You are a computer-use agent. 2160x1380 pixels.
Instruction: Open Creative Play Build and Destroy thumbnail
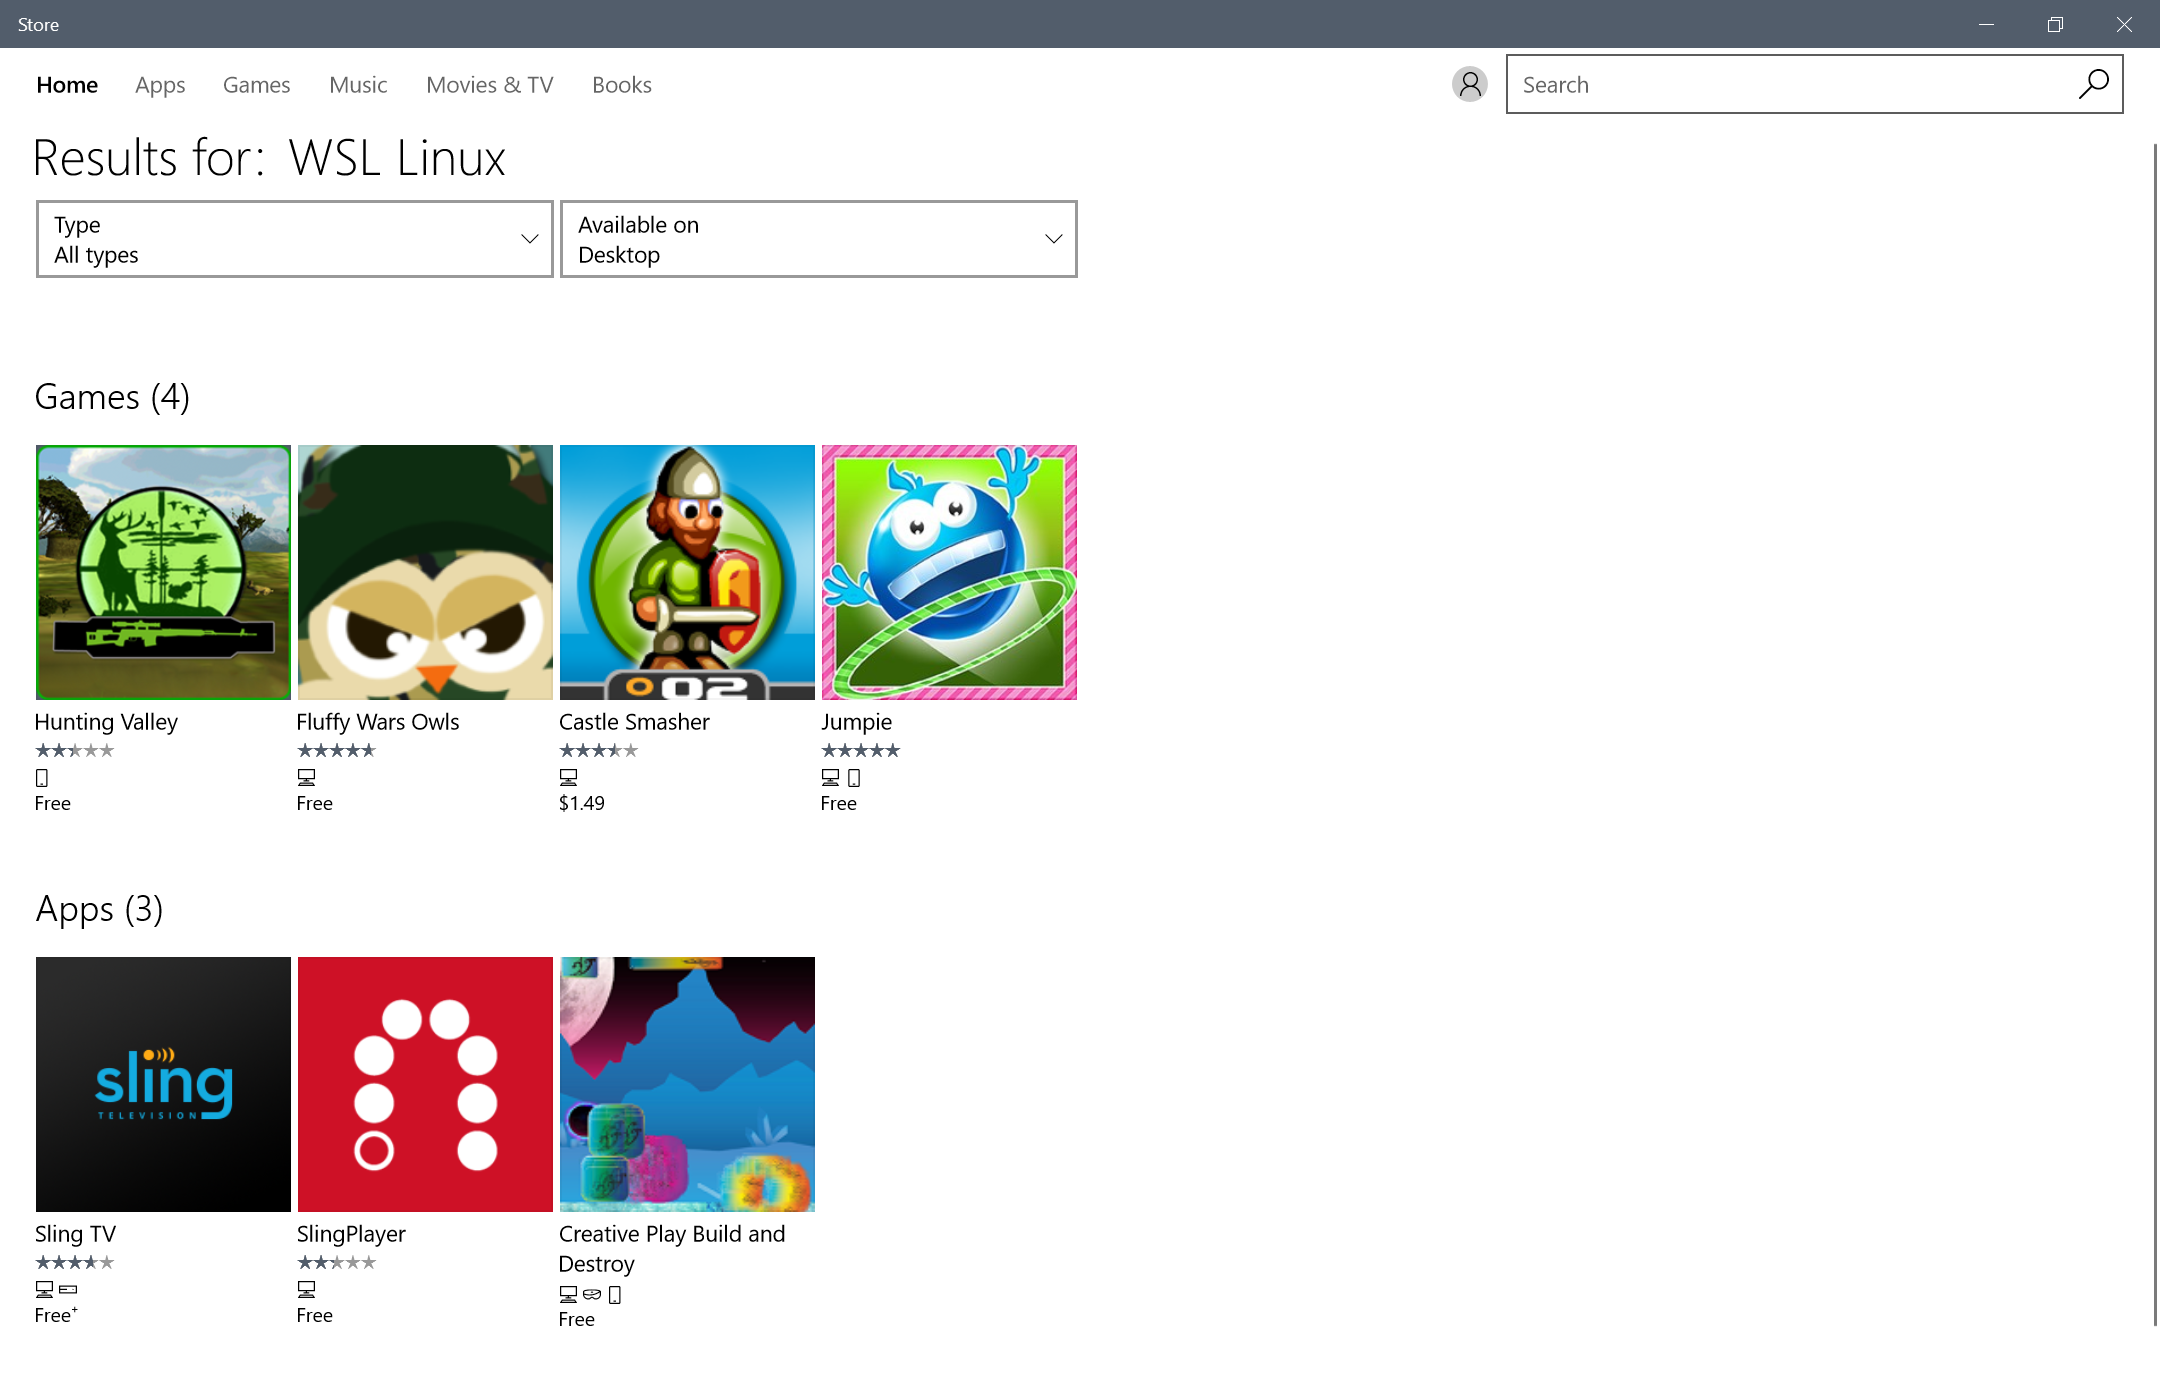[687, 1084]
